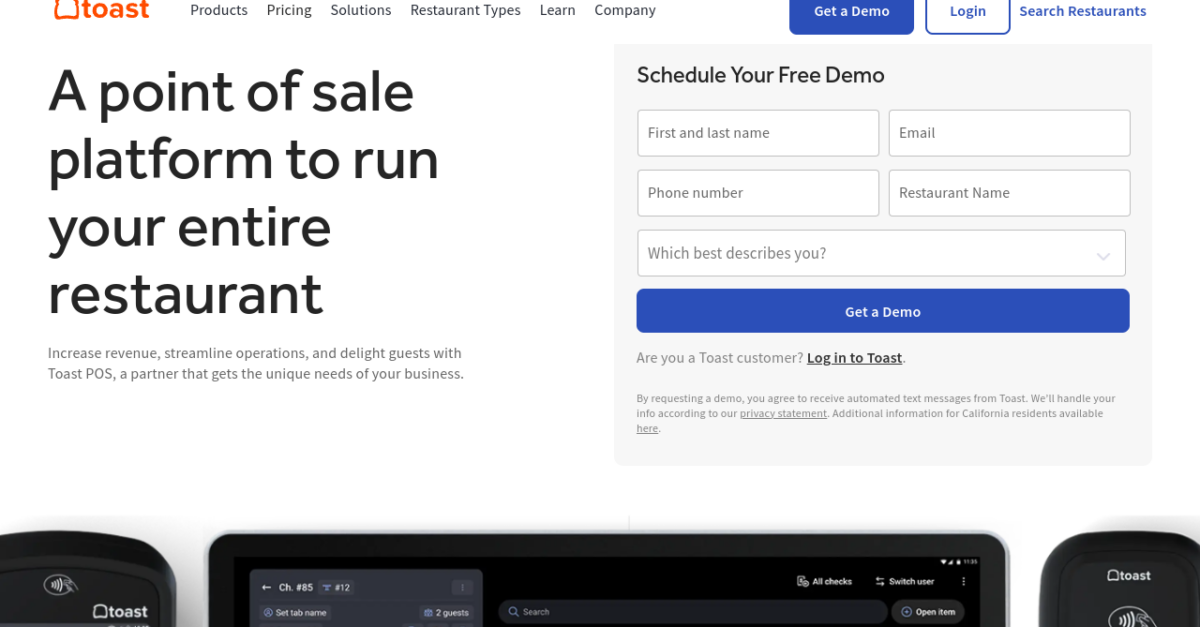This screenshot has width=1200, height=627.
Task: Click the Search Restaurants link
Action: click(1082, 11)
